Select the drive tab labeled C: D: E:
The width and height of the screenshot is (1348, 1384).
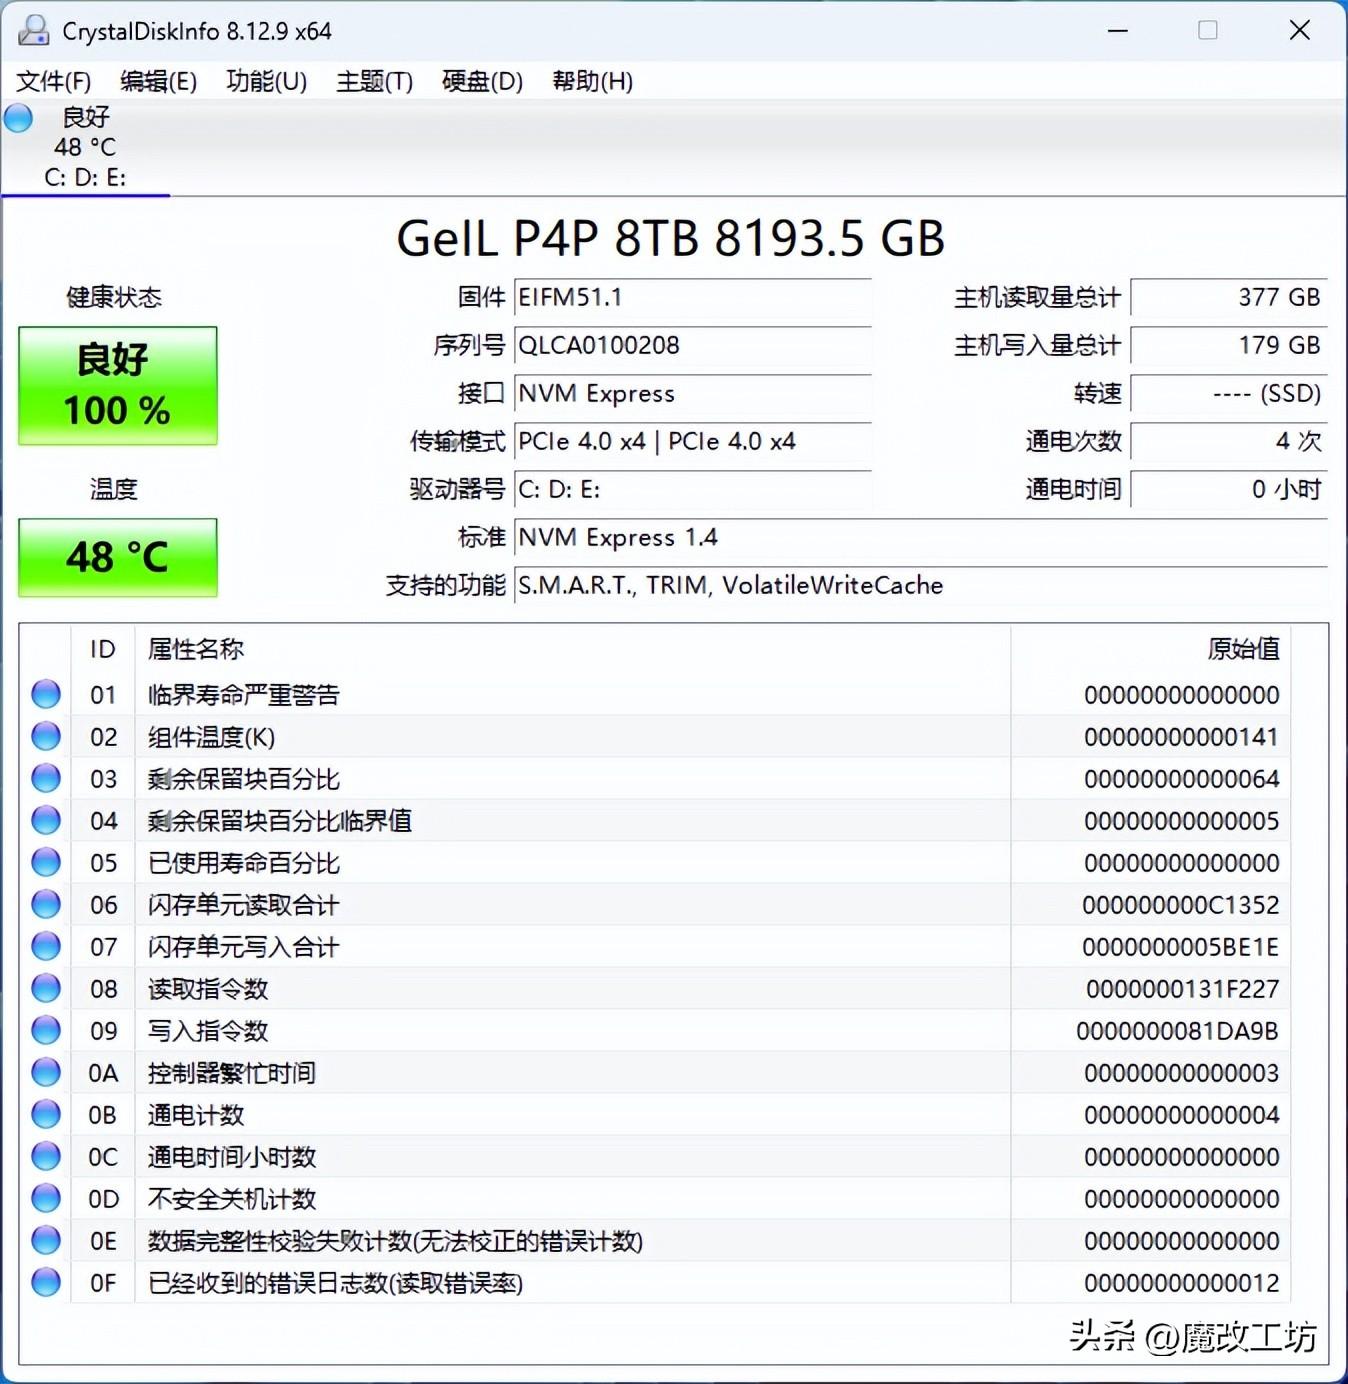(x=86, y=148)
